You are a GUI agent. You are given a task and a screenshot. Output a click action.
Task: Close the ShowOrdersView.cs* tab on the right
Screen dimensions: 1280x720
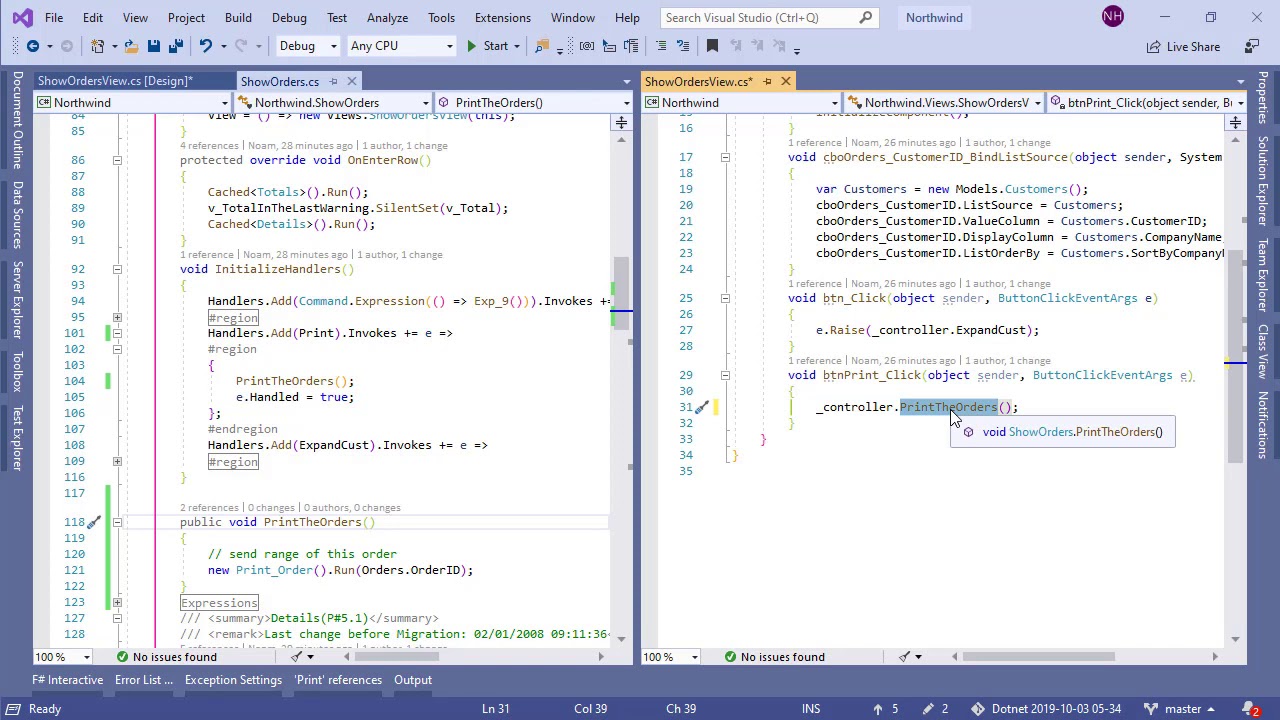[x=785, y=81]
